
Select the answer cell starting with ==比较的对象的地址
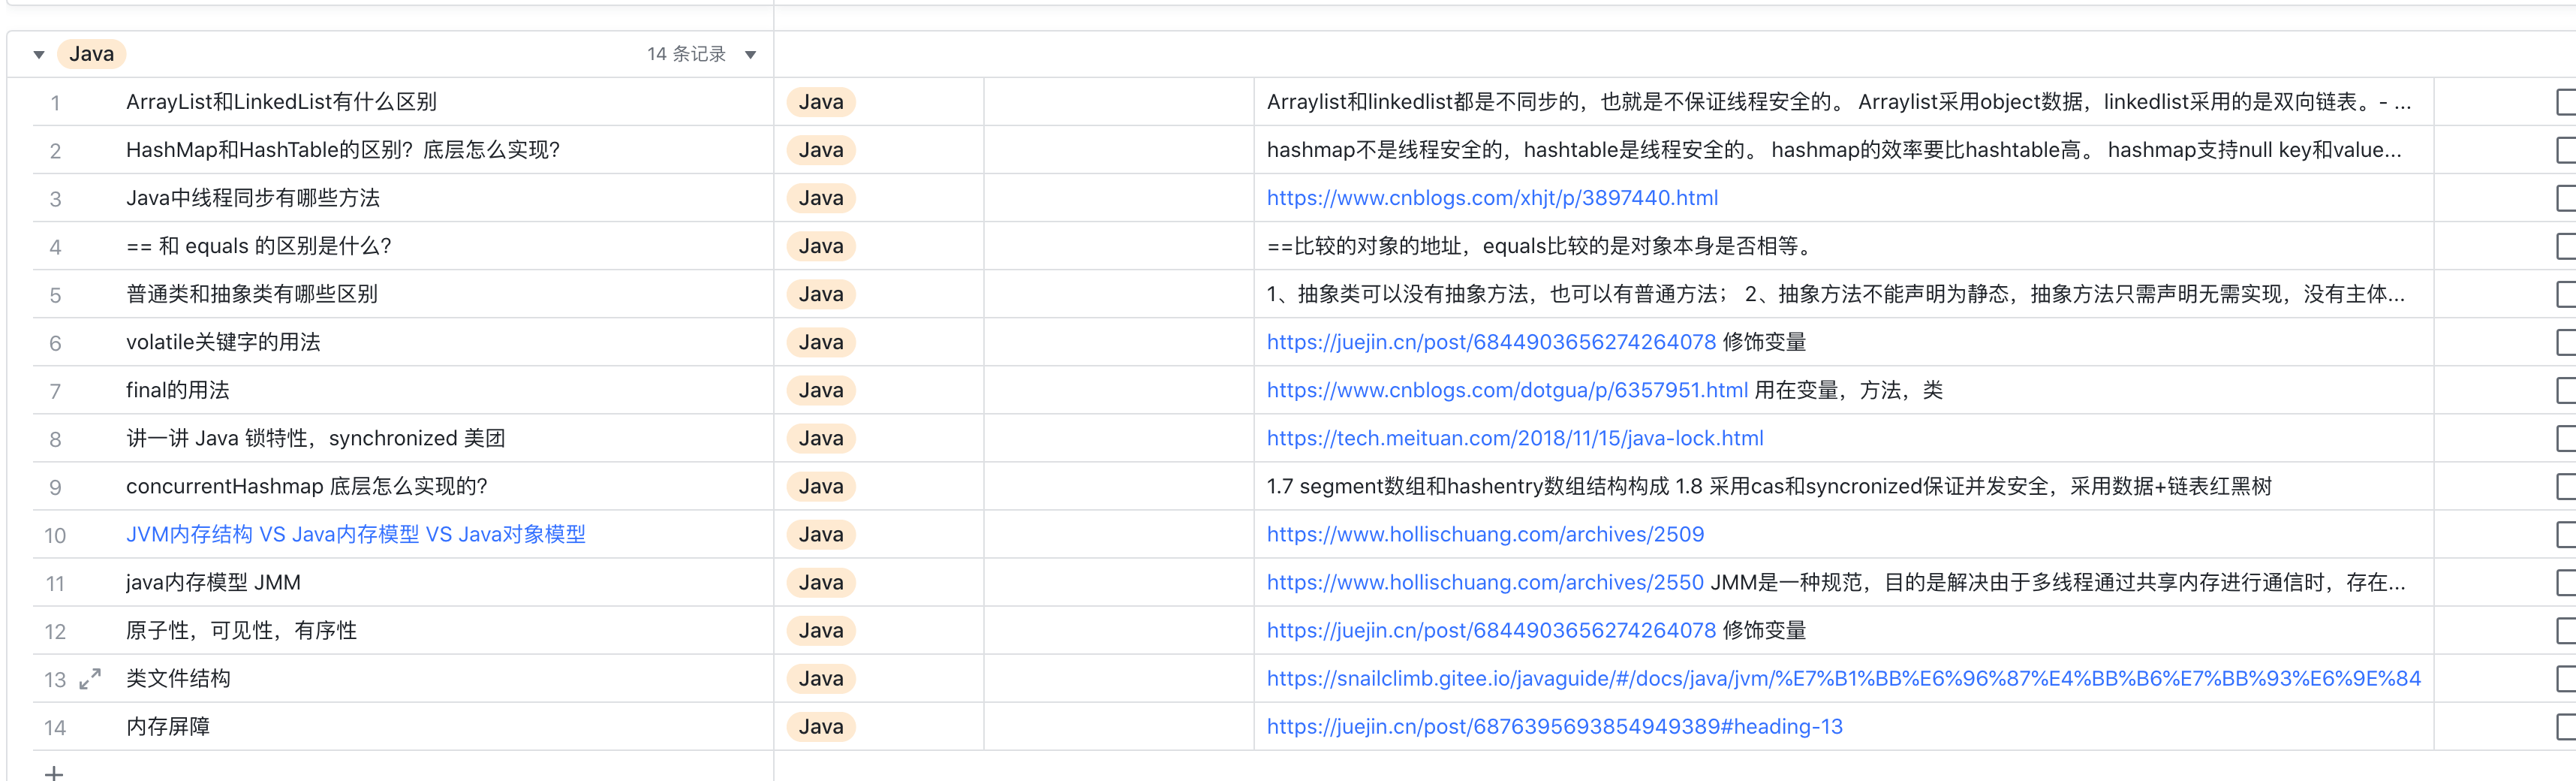(x=1844, y=246)
